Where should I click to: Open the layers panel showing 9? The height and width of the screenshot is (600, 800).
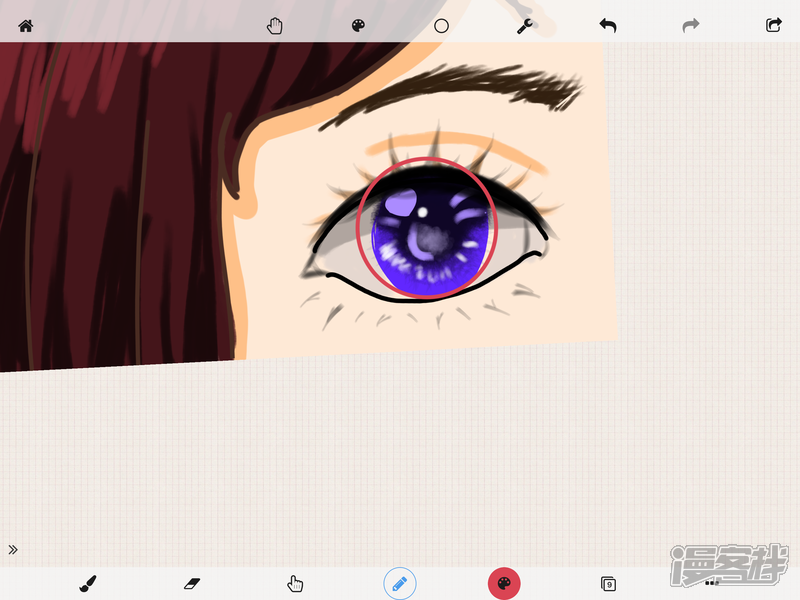tap(608, 583)
